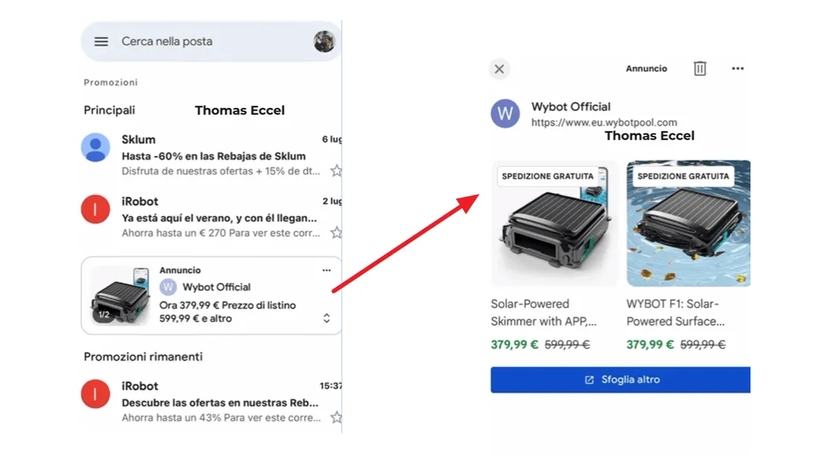Screen dimensions: 836x470
Task: Star the Sklum email
Action: pos(336,171)
